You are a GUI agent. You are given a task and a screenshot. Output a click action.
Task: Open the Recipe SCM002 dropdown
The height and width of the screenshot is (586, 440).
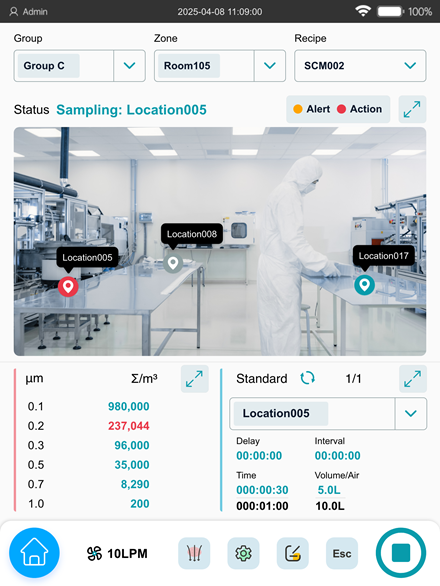coord(360,66)
